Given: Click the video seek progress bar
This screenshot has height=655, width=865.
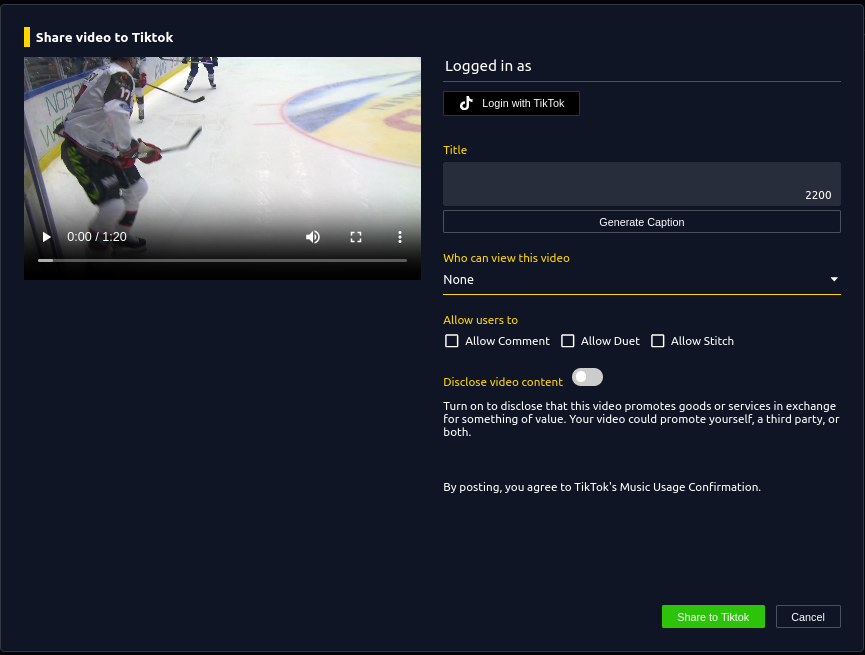Looking at the screenshot, I should click(222, 260).
